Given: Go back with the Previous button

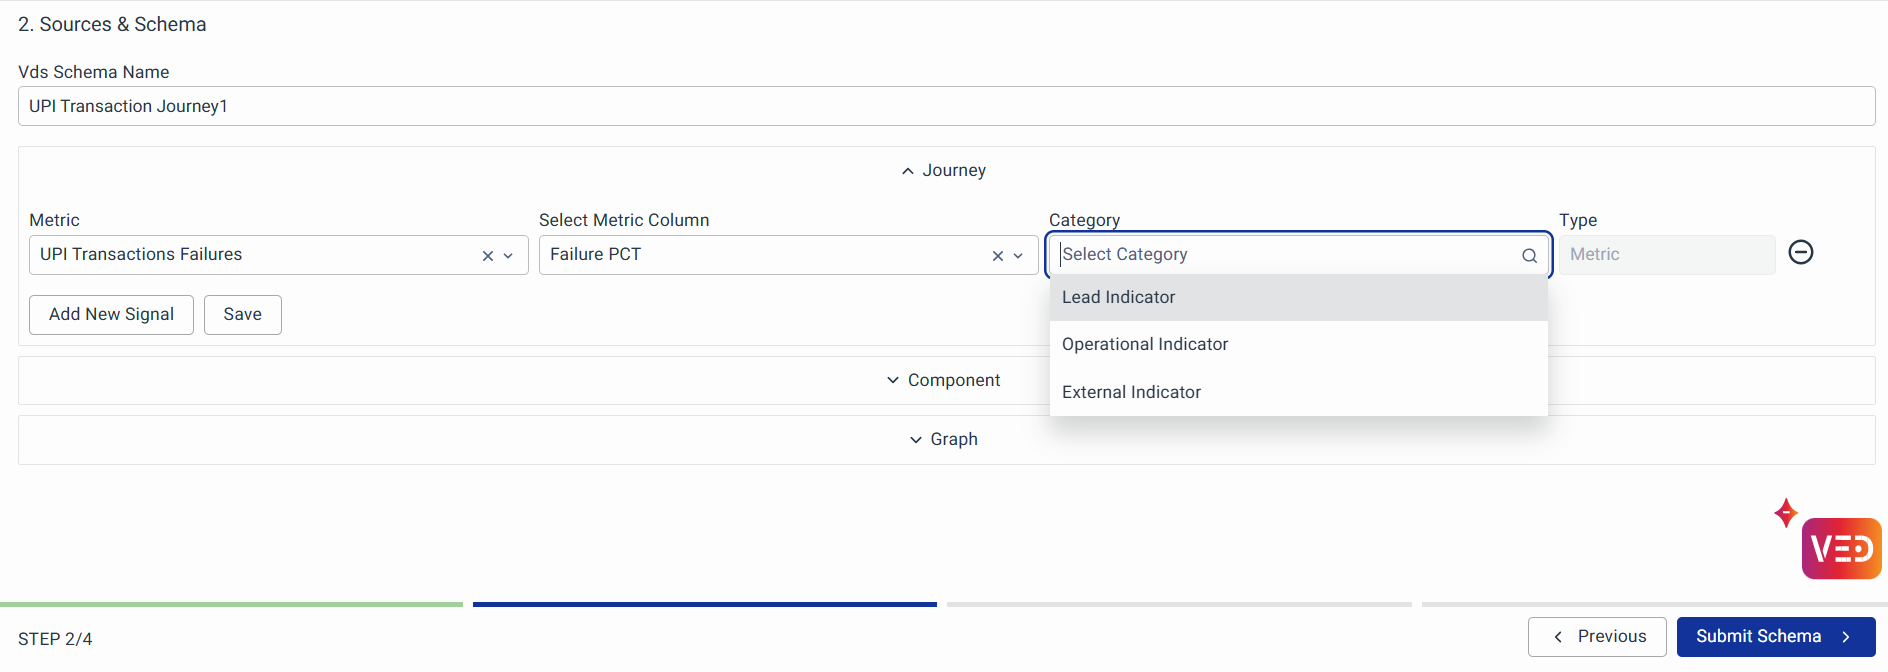Looking at the screenshot, I should click(1597, 637).
